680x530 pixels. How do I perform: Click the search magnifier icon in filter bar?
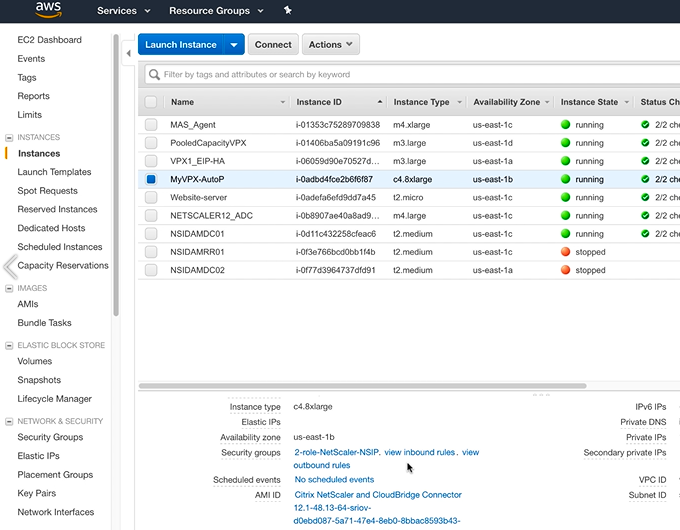pos(153,74)
